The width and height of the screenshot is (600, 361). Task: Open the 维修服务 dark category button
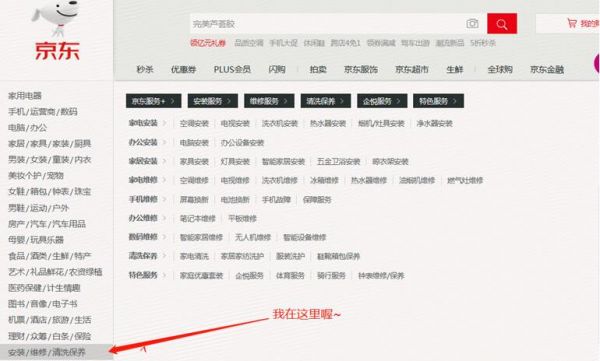point(269,101)
